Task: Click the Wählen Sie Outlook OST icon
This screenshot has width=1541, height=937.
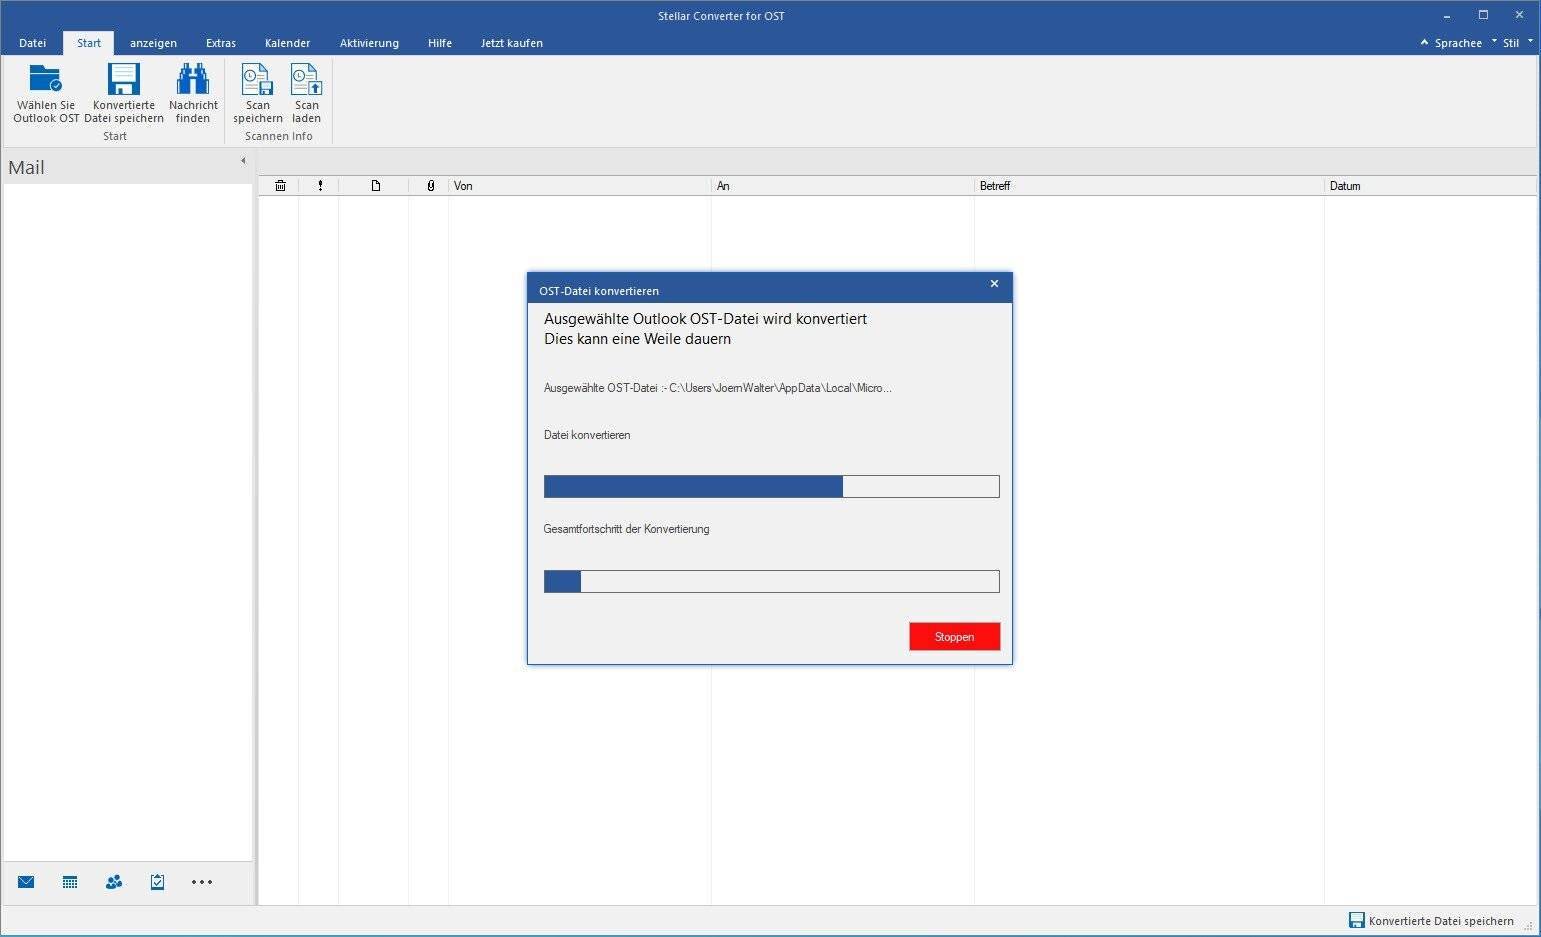Action: point(46,80)
